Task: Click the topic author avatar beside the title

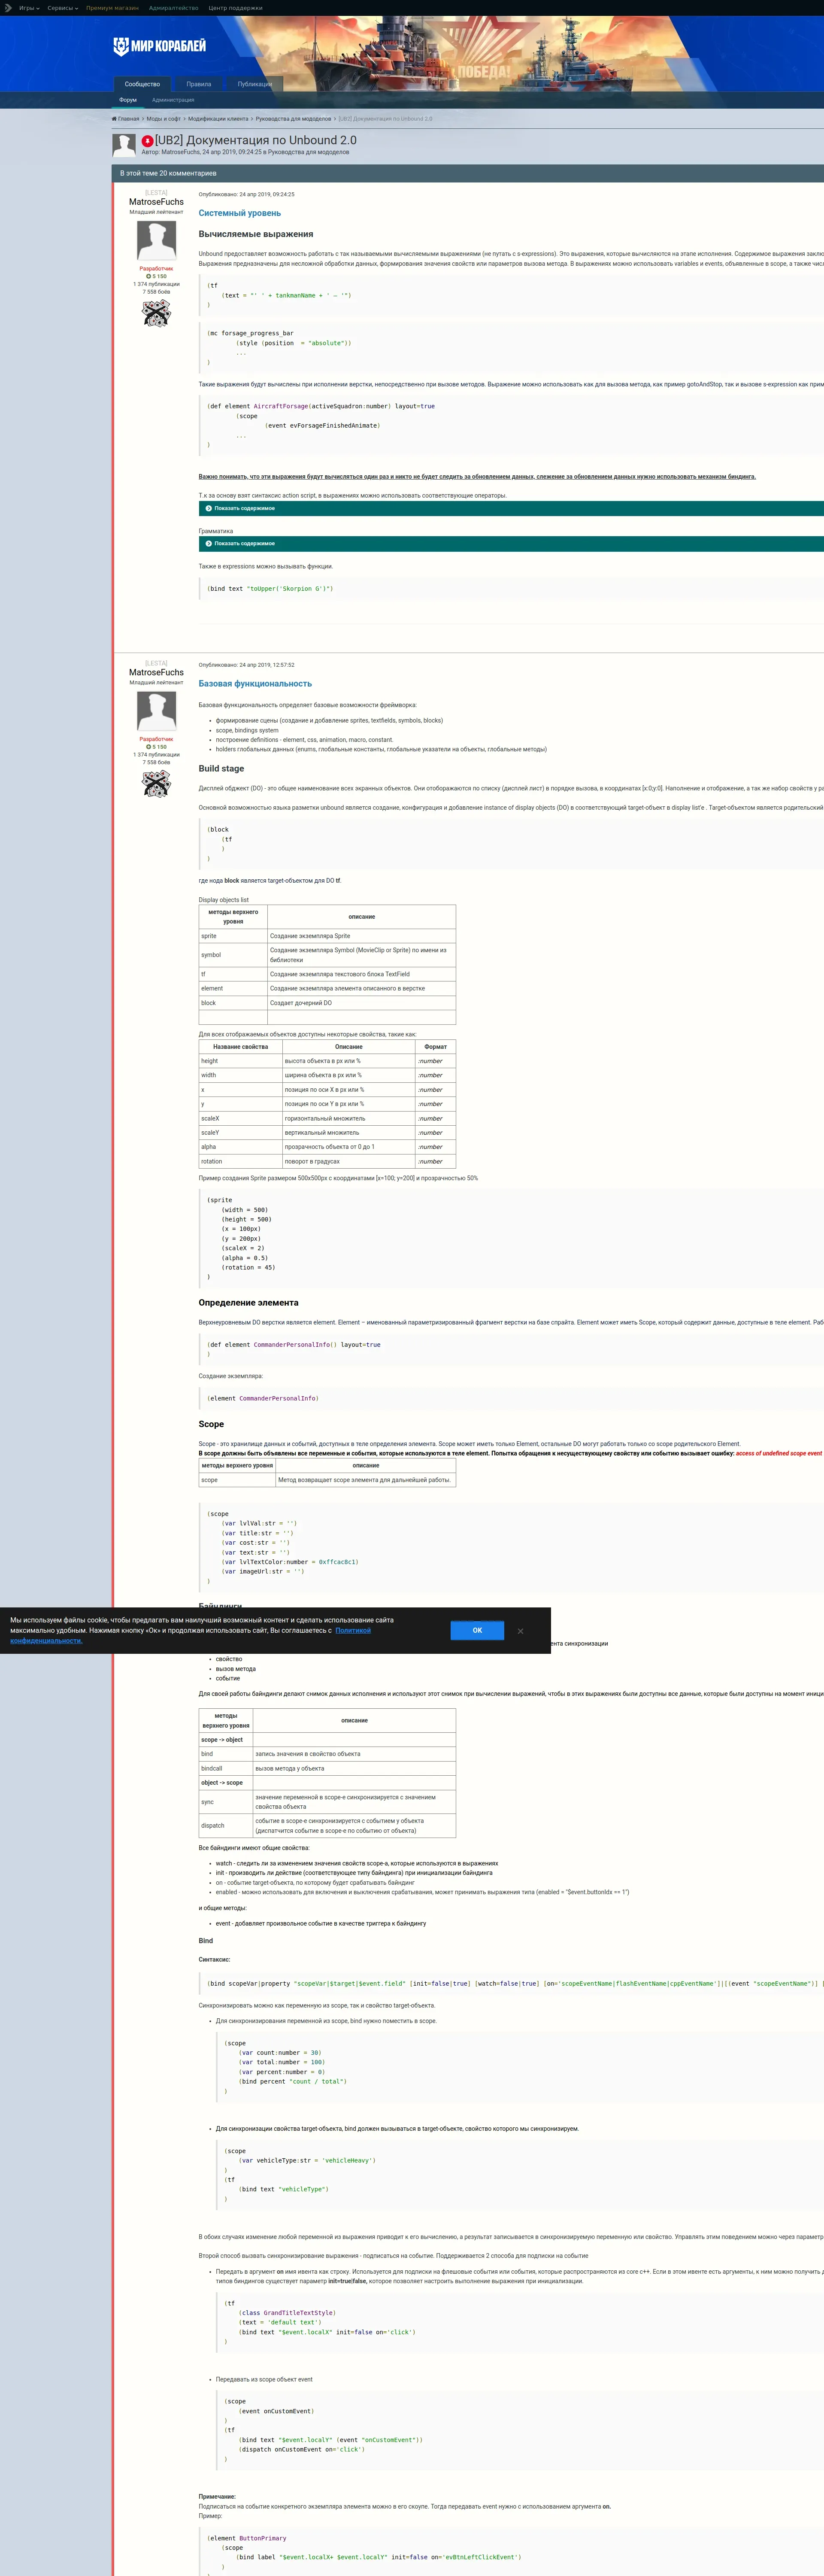Action: click(x=124, y=145)
